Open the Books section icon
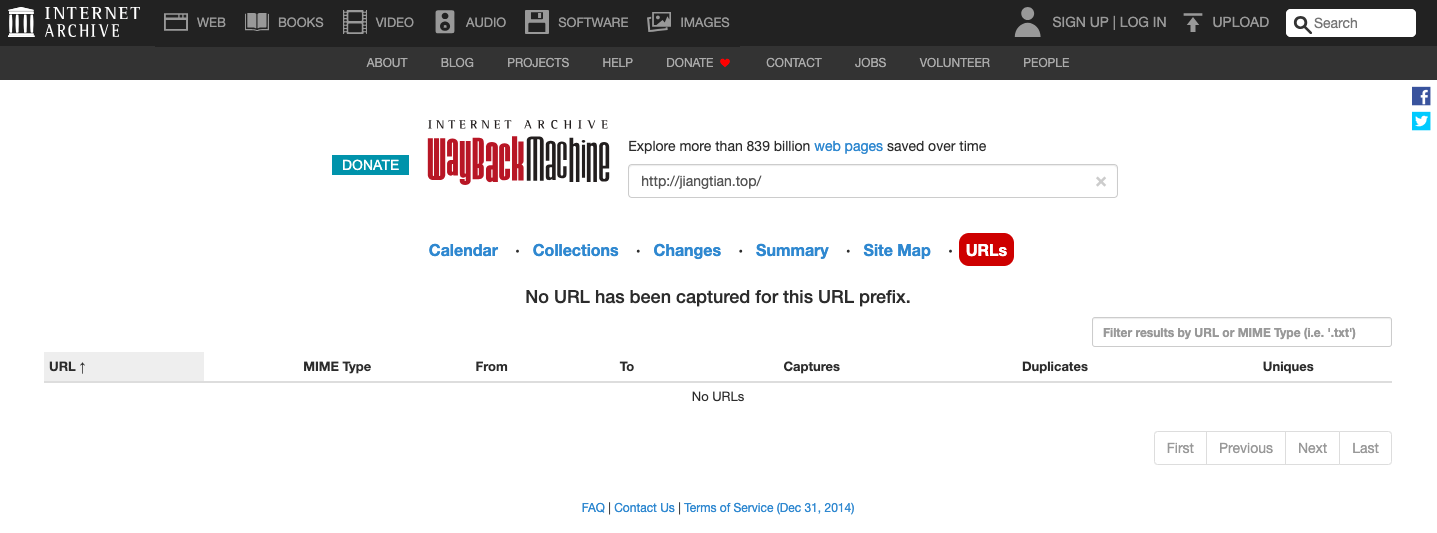 257,22
